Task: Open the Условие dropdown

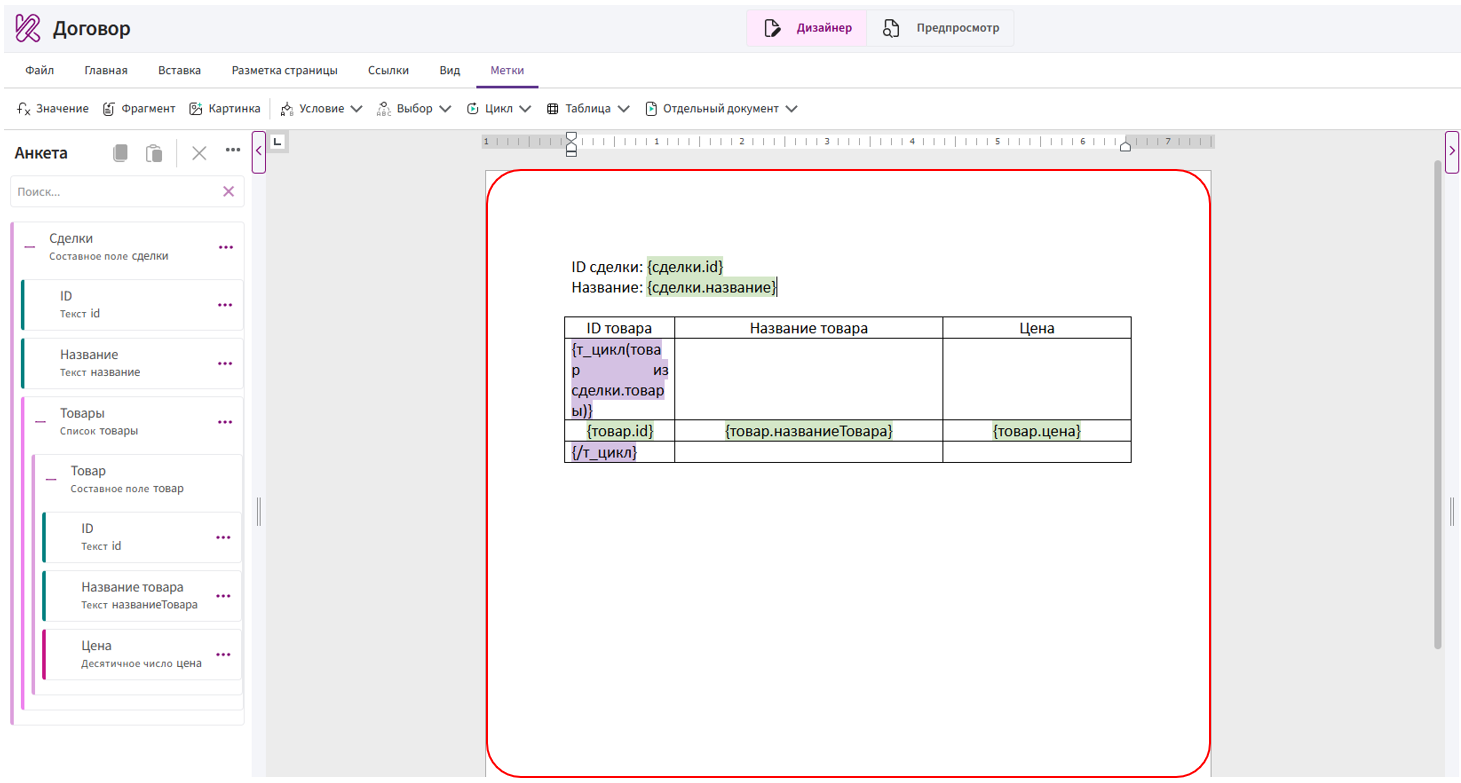Action: 321,108
